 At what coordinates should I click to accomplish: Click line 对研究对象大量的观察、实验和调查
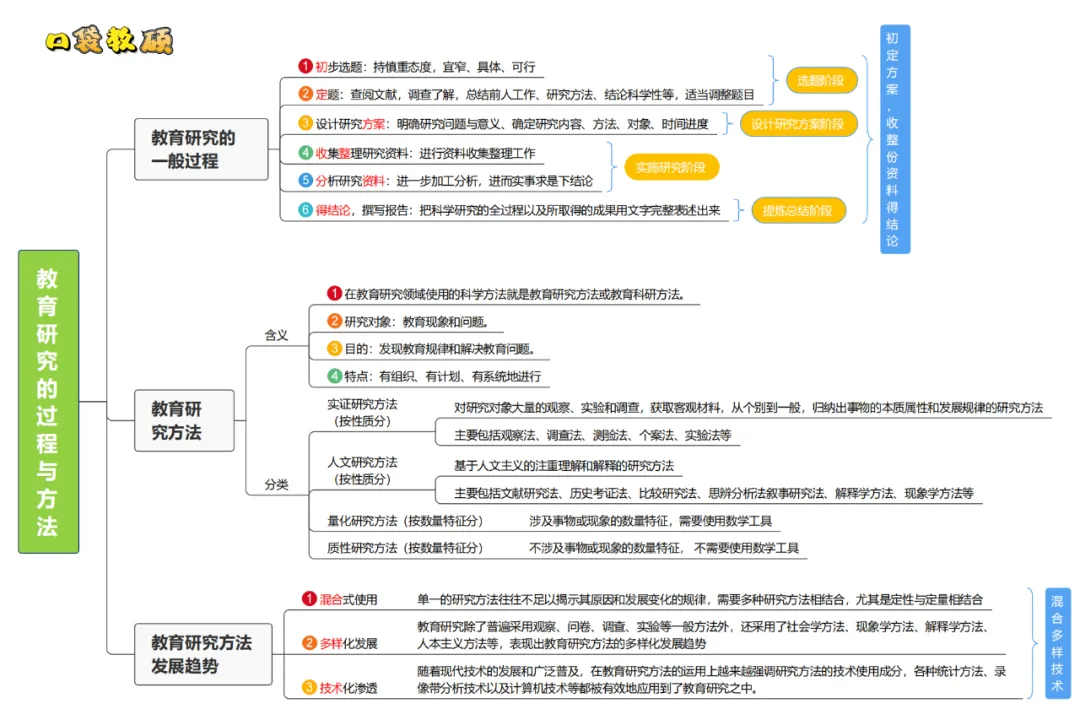[748, 408]
